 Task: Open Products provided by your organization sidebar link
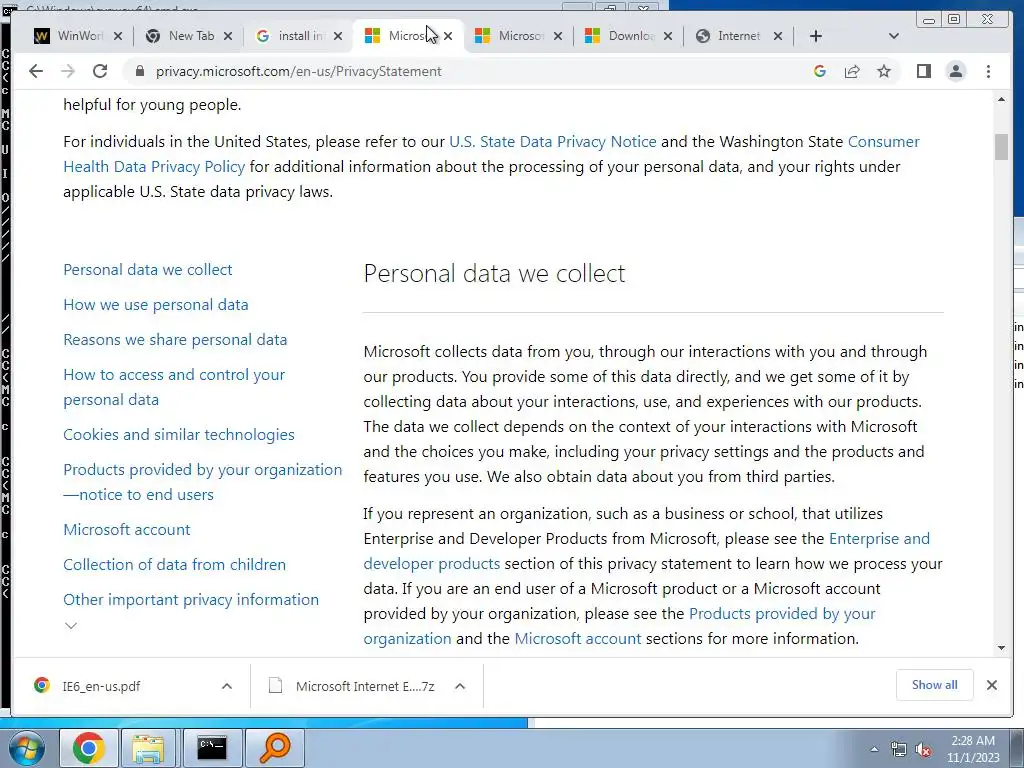click(202, 482)
